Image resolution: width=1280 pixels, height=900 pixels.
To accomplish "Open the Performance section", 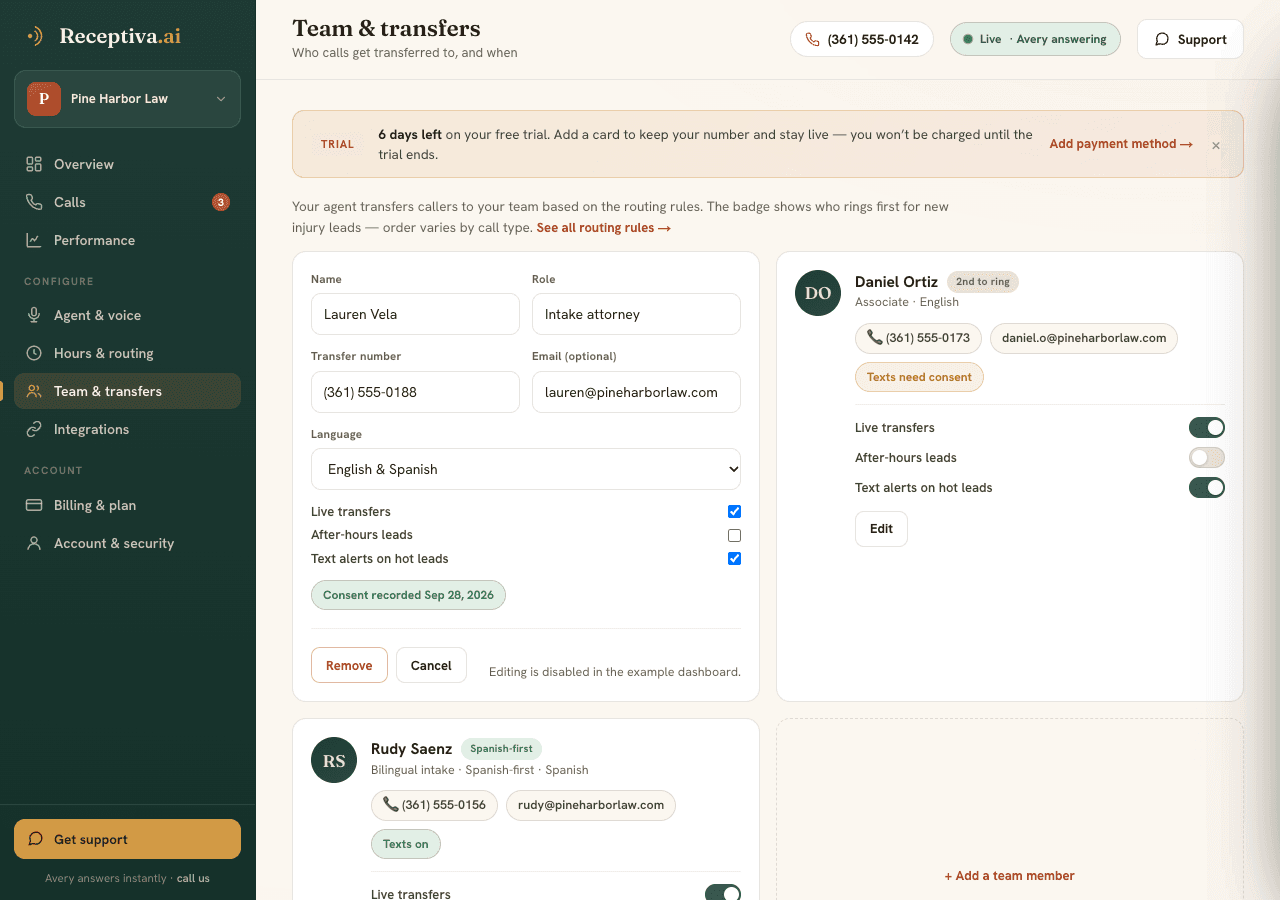I will pyautogui.click(x=127, y=240).
